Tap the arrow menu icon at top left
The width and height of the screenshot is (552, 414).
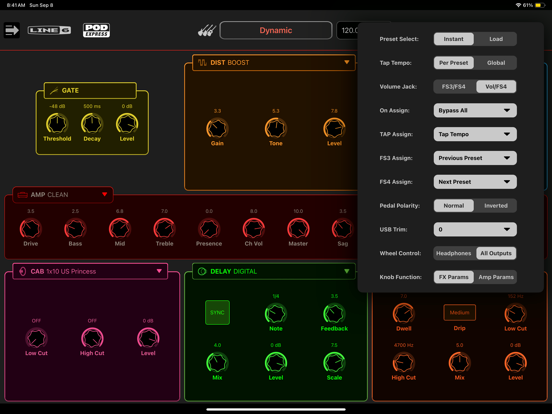point(12,30)
